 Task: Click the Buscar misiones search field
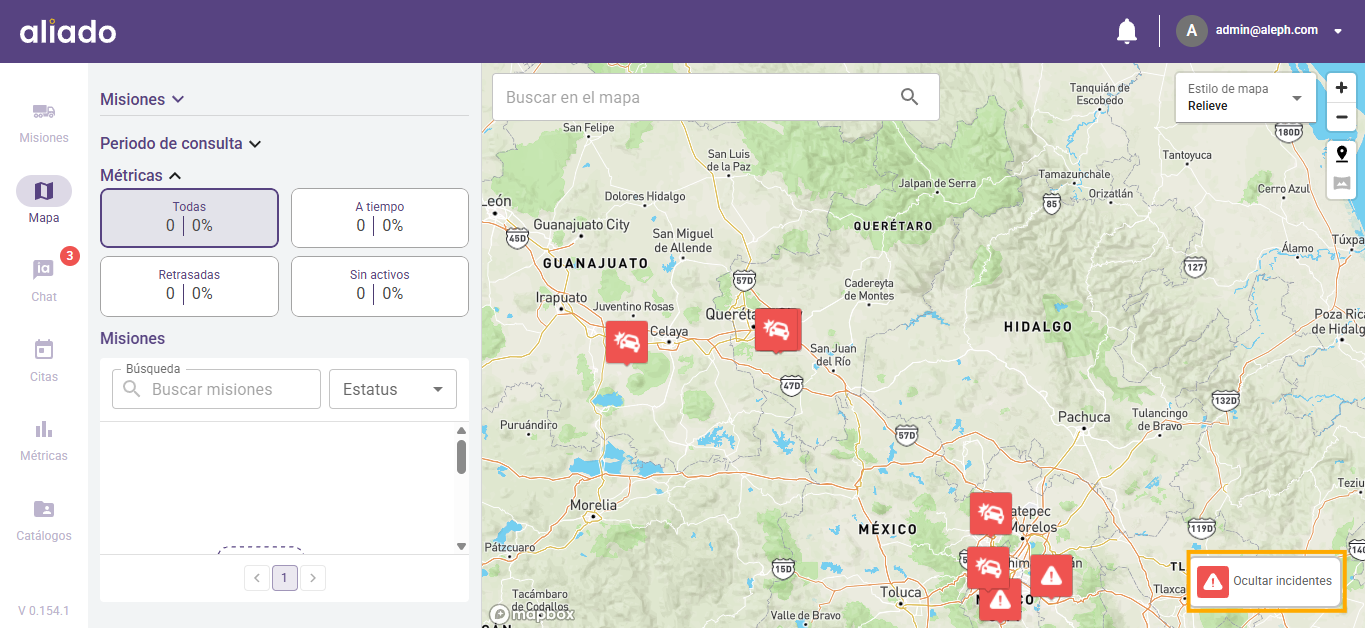(230, 389)
